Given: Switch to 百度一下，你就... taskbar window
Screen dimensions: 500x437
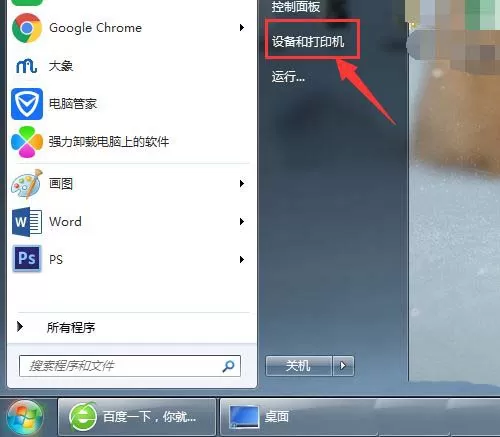Looking at the screenshot, I should click(137, 417).
